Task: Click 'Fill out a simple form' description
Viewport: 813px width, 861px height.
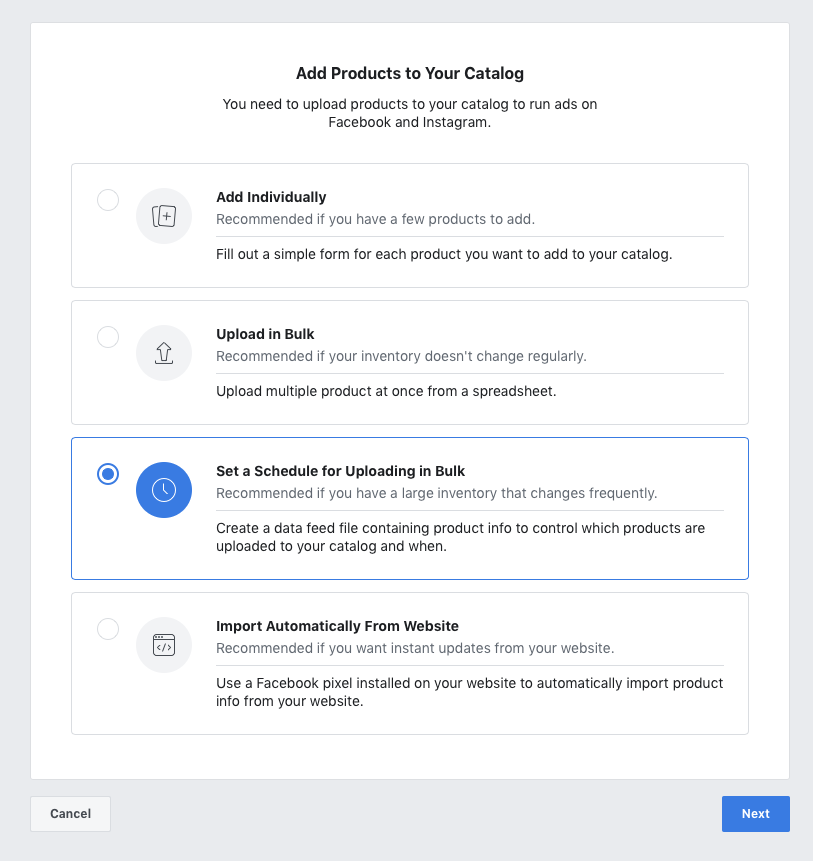Action: click(x=444, y=254)
